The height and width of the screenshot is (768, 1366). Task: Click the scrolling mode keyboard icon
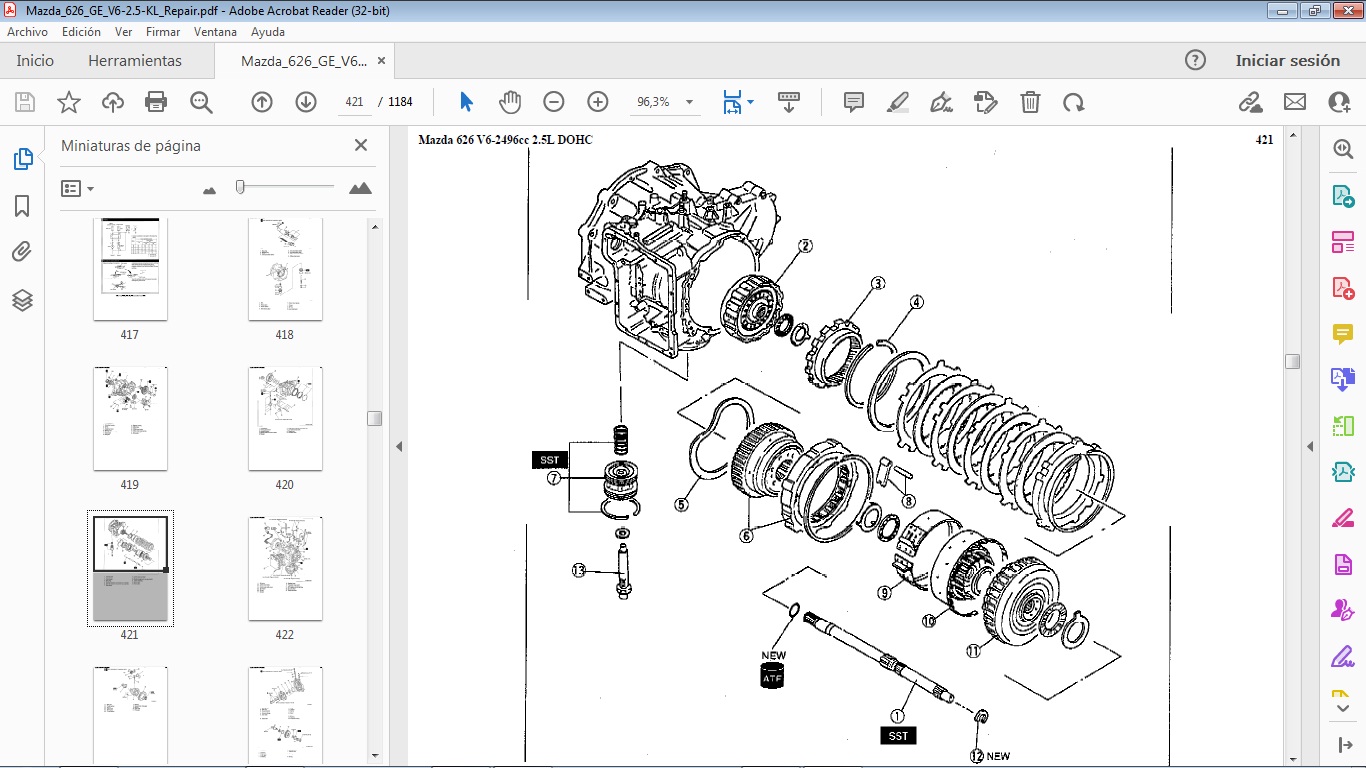(789, 102)
